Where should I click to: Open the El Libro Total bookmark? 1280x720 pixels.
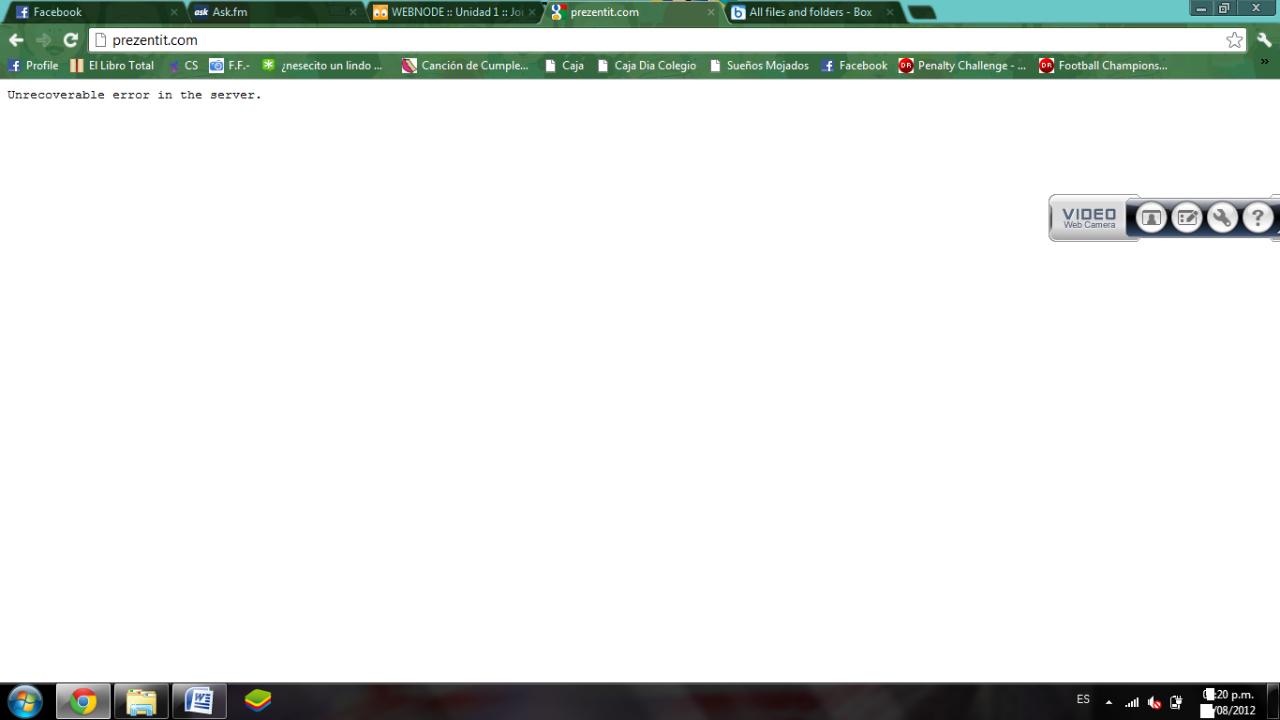(112, 66)
